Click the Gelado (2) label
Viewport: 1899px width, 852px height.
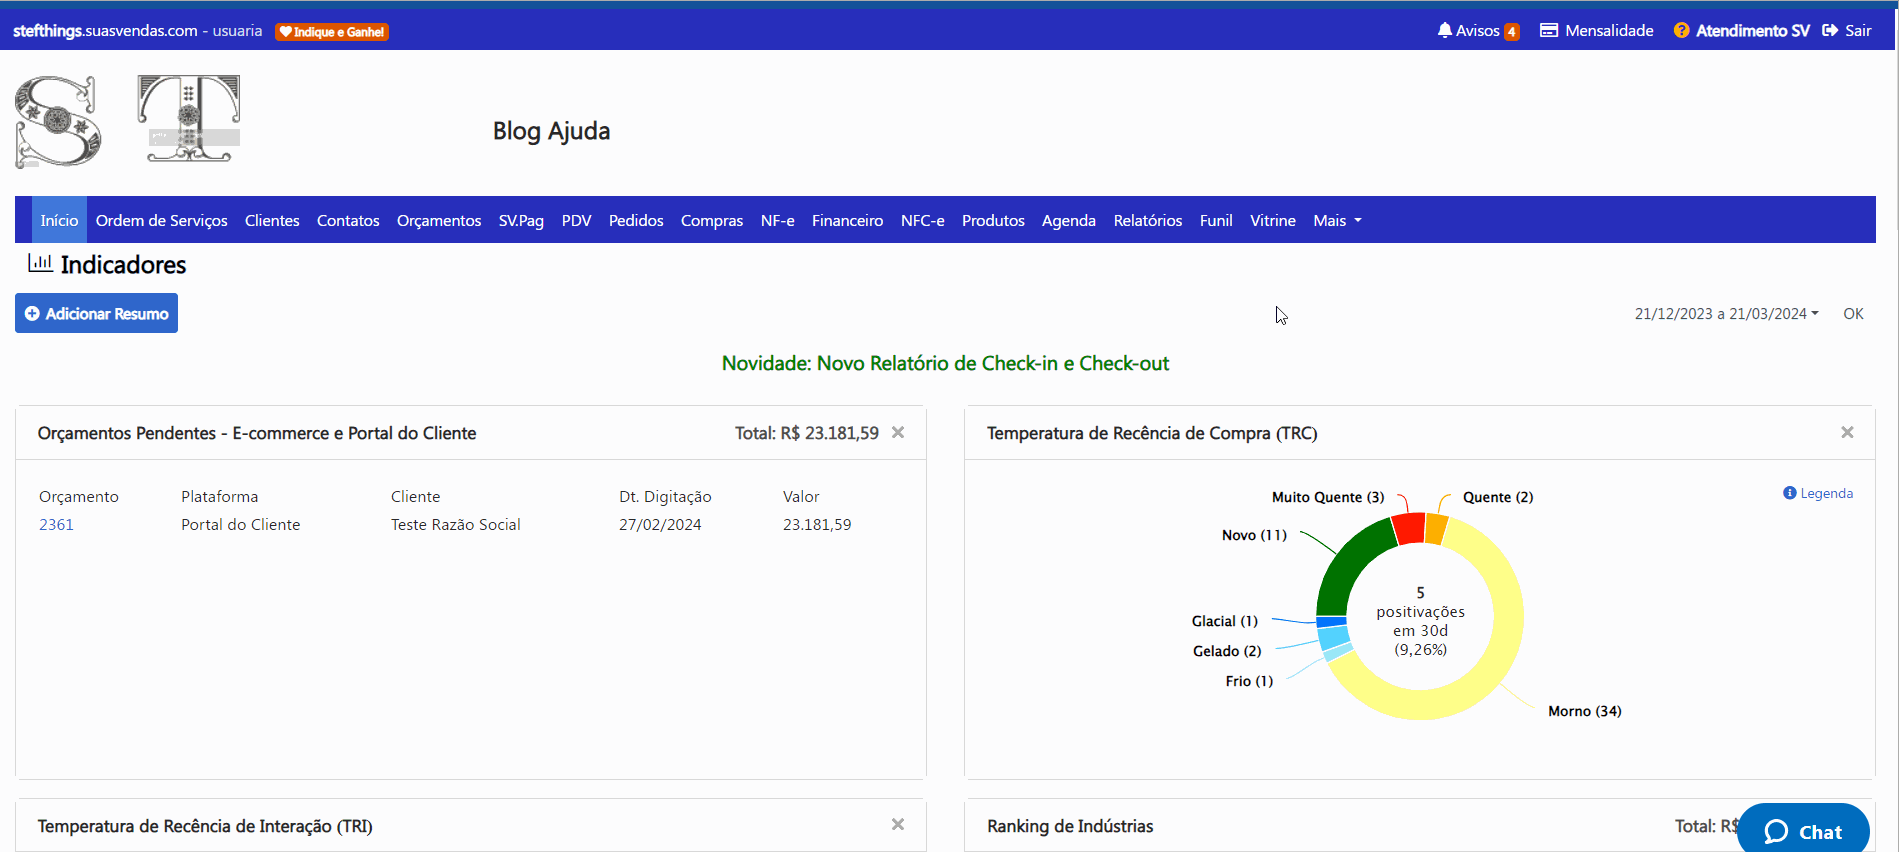pyautogui.click(x=1227, y=651)
